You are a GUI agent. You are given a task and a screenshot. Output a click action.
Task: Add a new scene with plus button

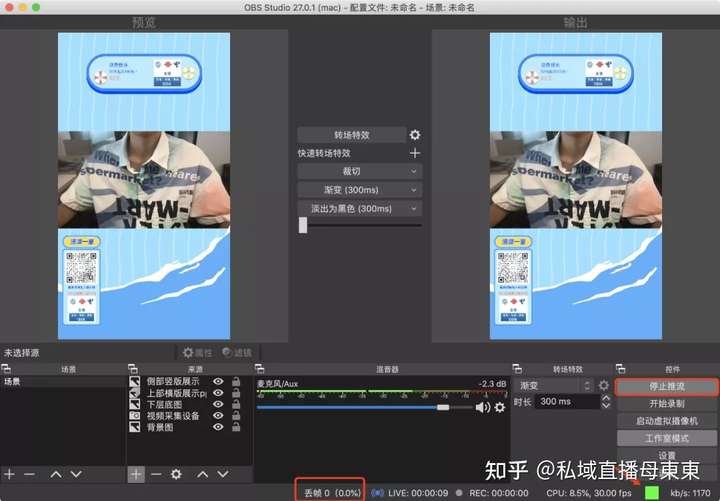(10, 474)
